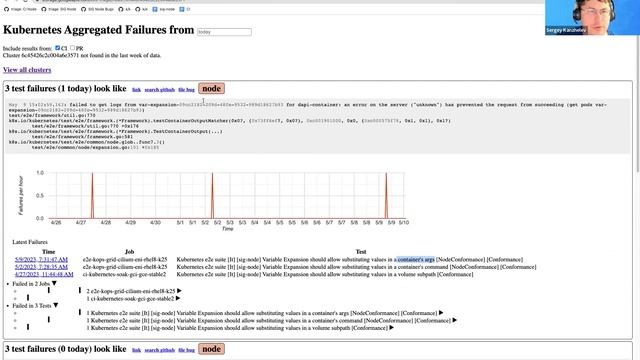Viewport: 640px width, 360px height.
Task: Click the container's command test name in the table
Action: 356,267
